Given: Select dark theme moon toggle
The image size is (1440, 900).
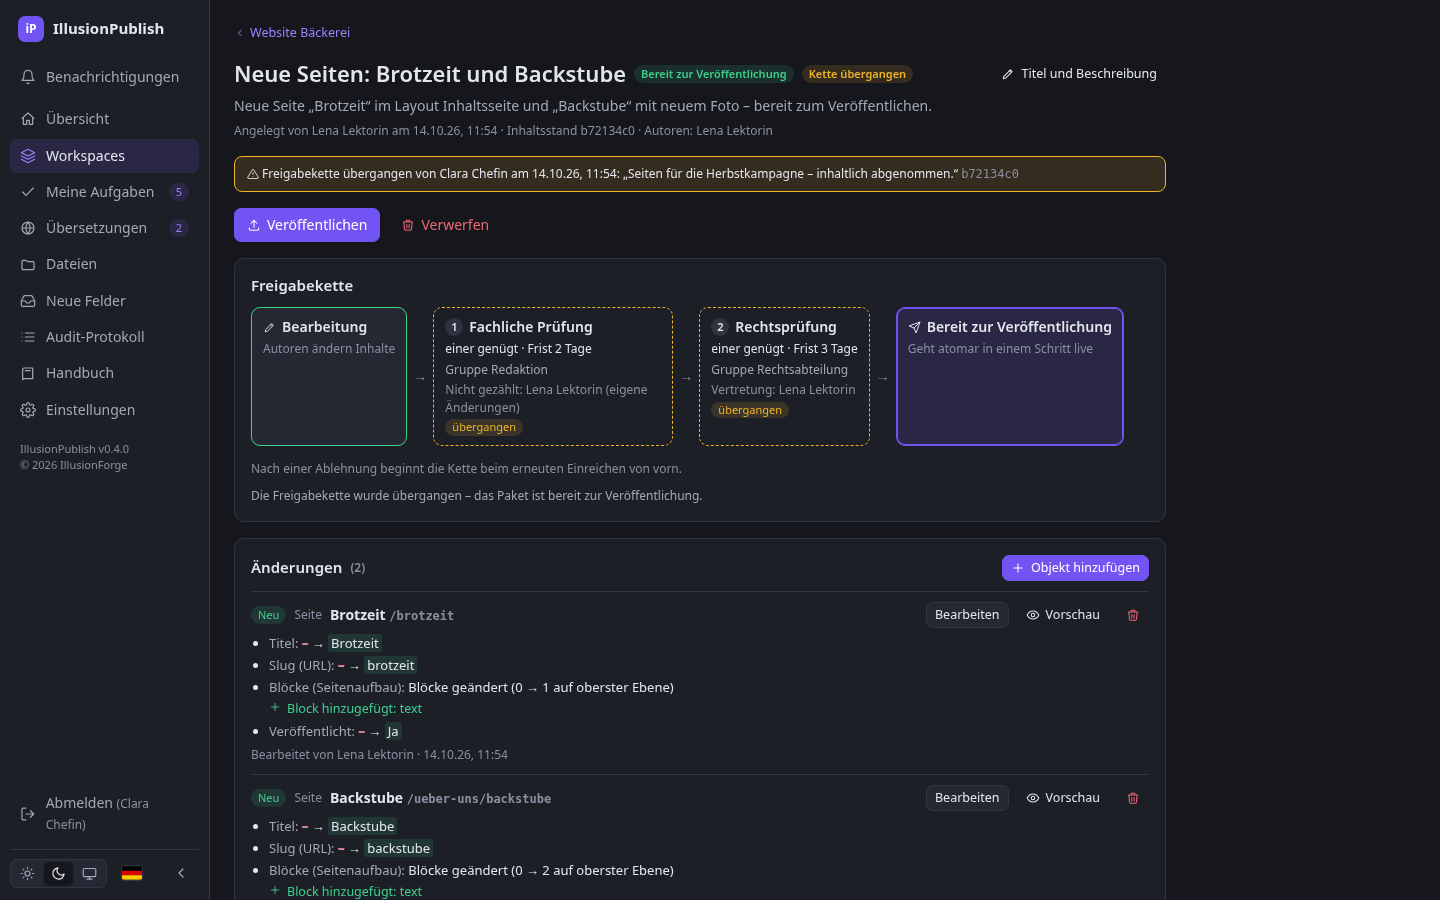Looking at the screenshot, I should (x=59, y=873).
